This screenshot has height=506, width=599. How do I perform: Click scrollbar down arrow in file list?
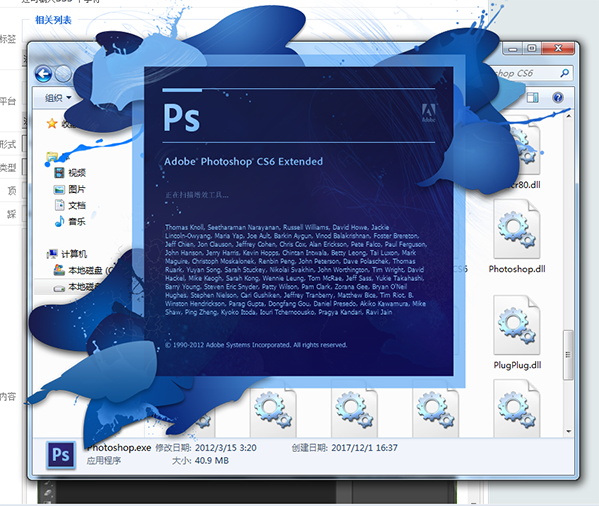point(568,431)
